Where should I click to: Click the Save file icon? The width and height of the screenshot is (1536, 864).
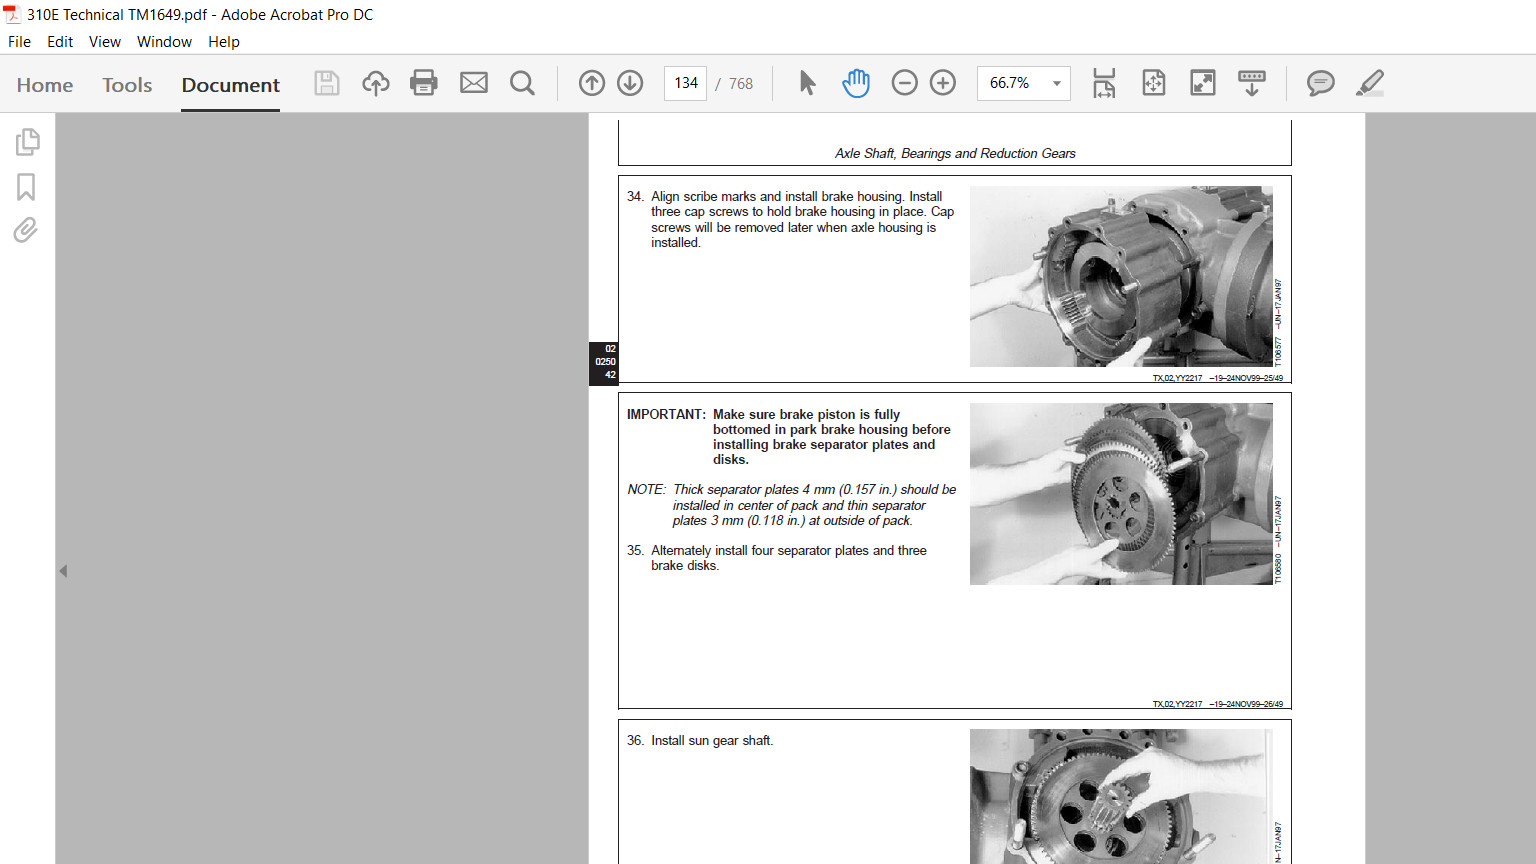coord(327,83)
